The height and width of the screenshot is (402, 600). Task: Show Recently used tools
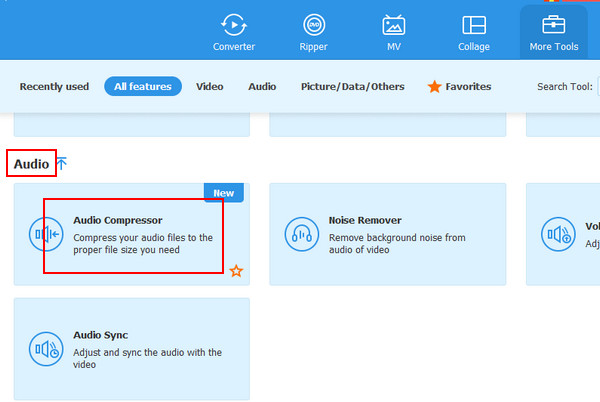[x=54, y=87]
